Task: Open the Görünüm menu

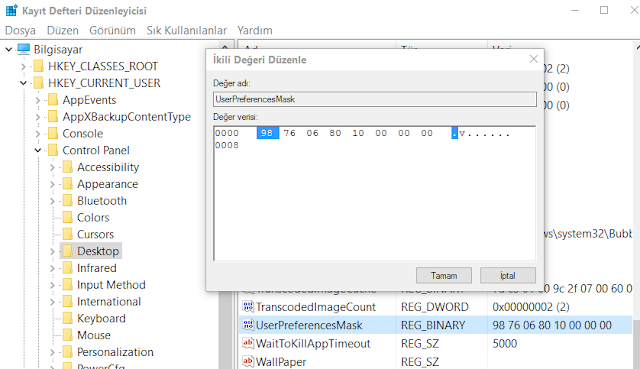Action: tap(112, 30)
